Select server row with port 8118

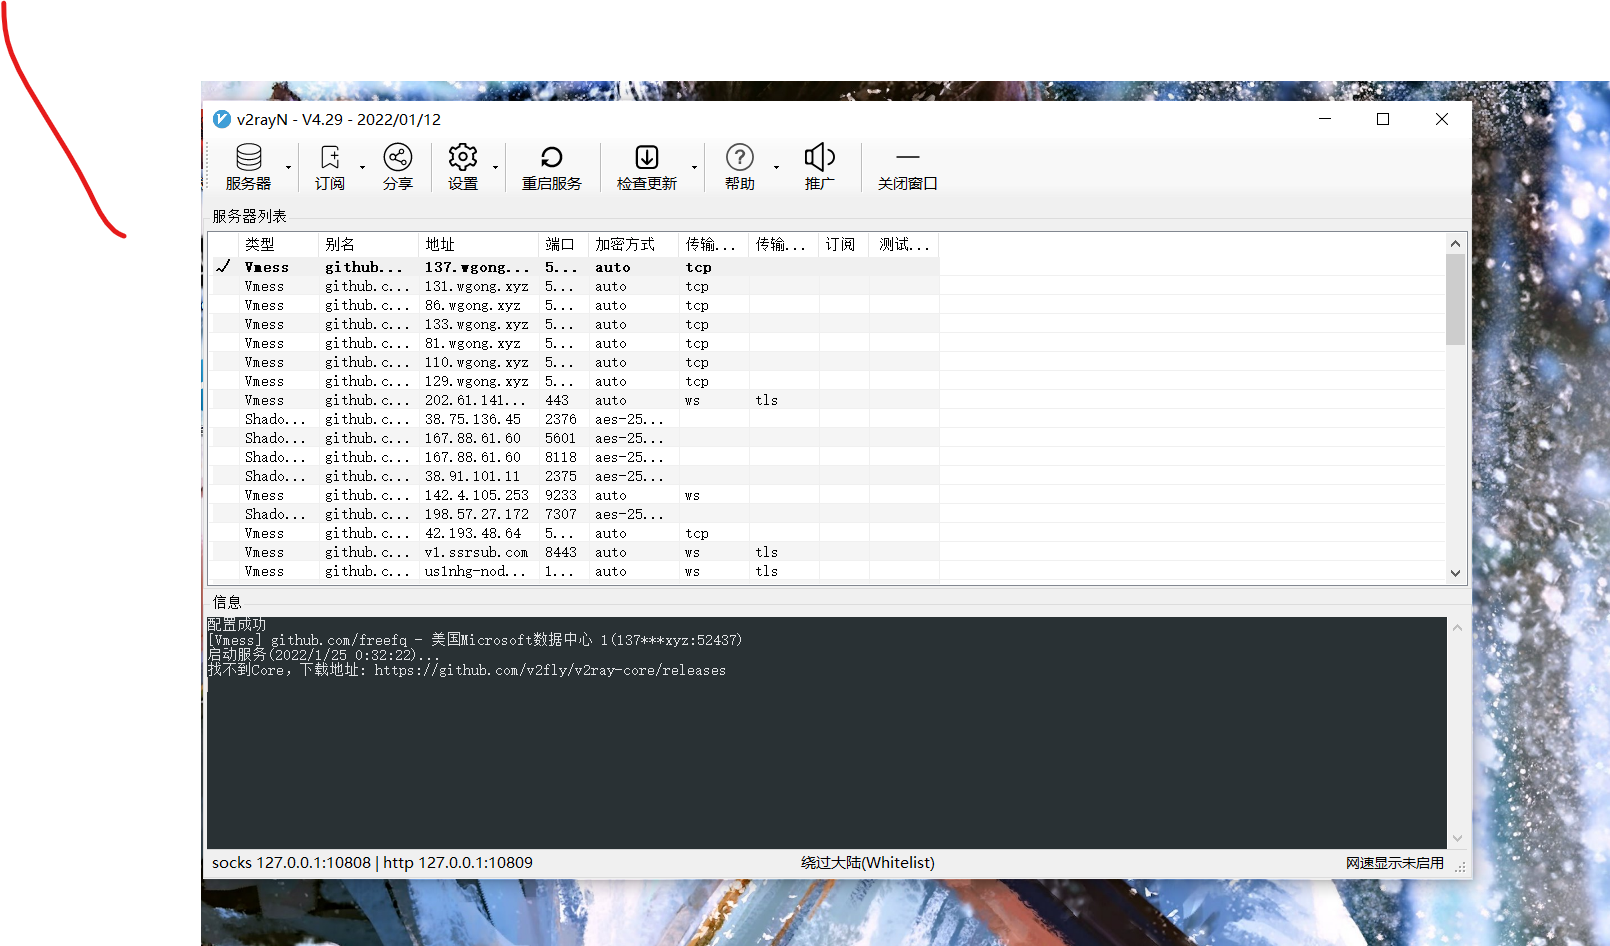[x=575, y=457]
